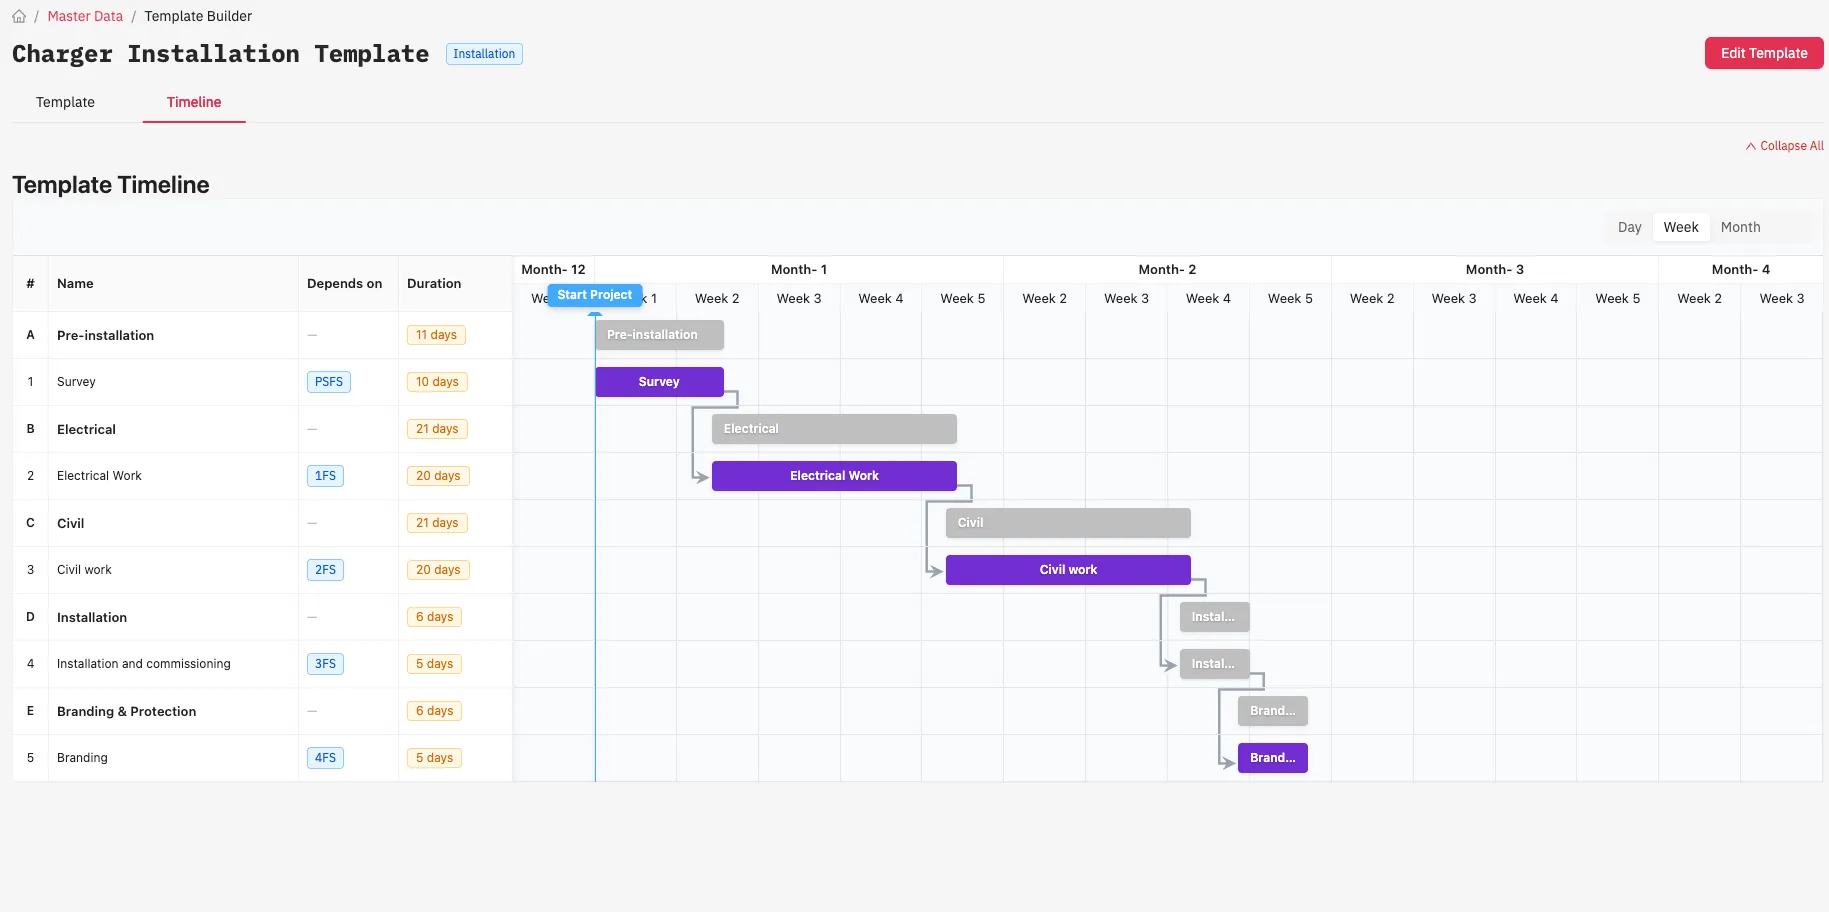
Task: Click Branding task's 5 days duration
Action: click(434, 758)
